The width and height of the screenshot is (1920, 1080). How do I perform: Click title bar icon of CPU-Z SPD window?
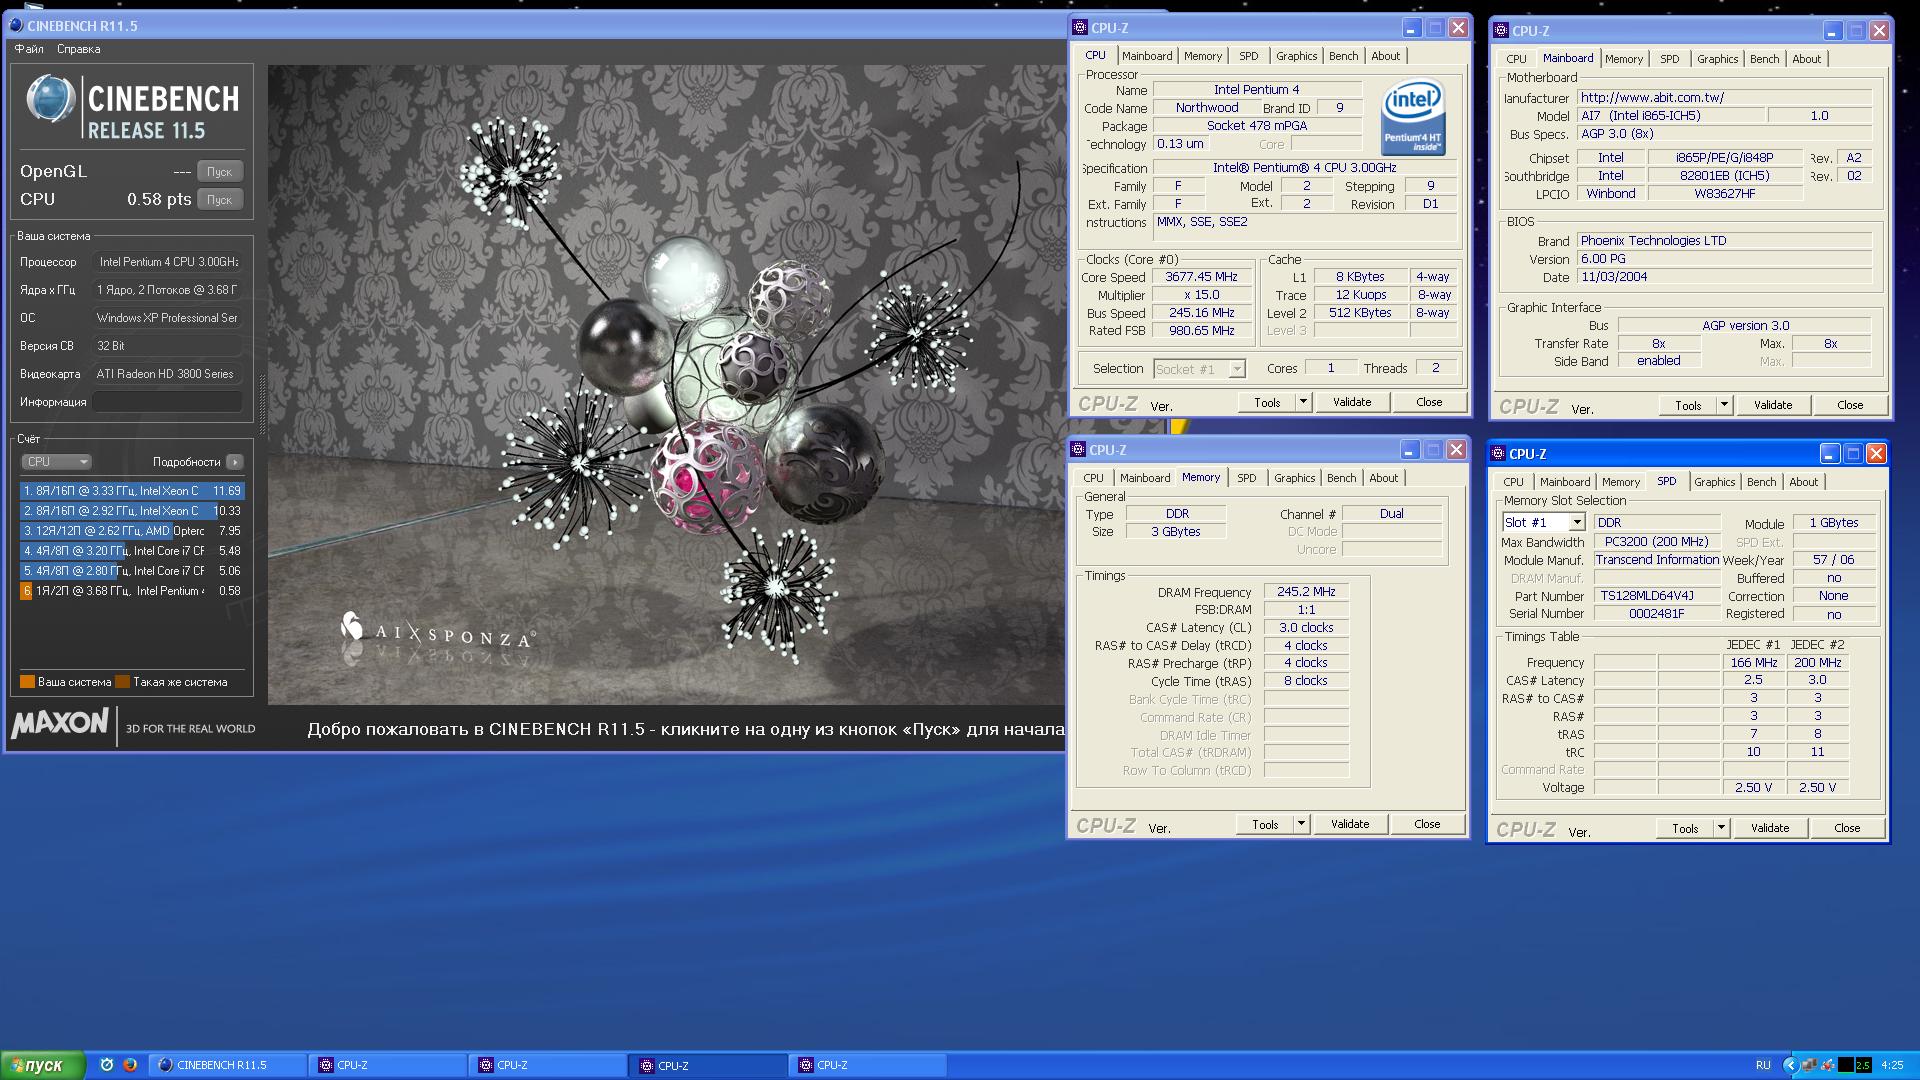(x=1498, y=454)
